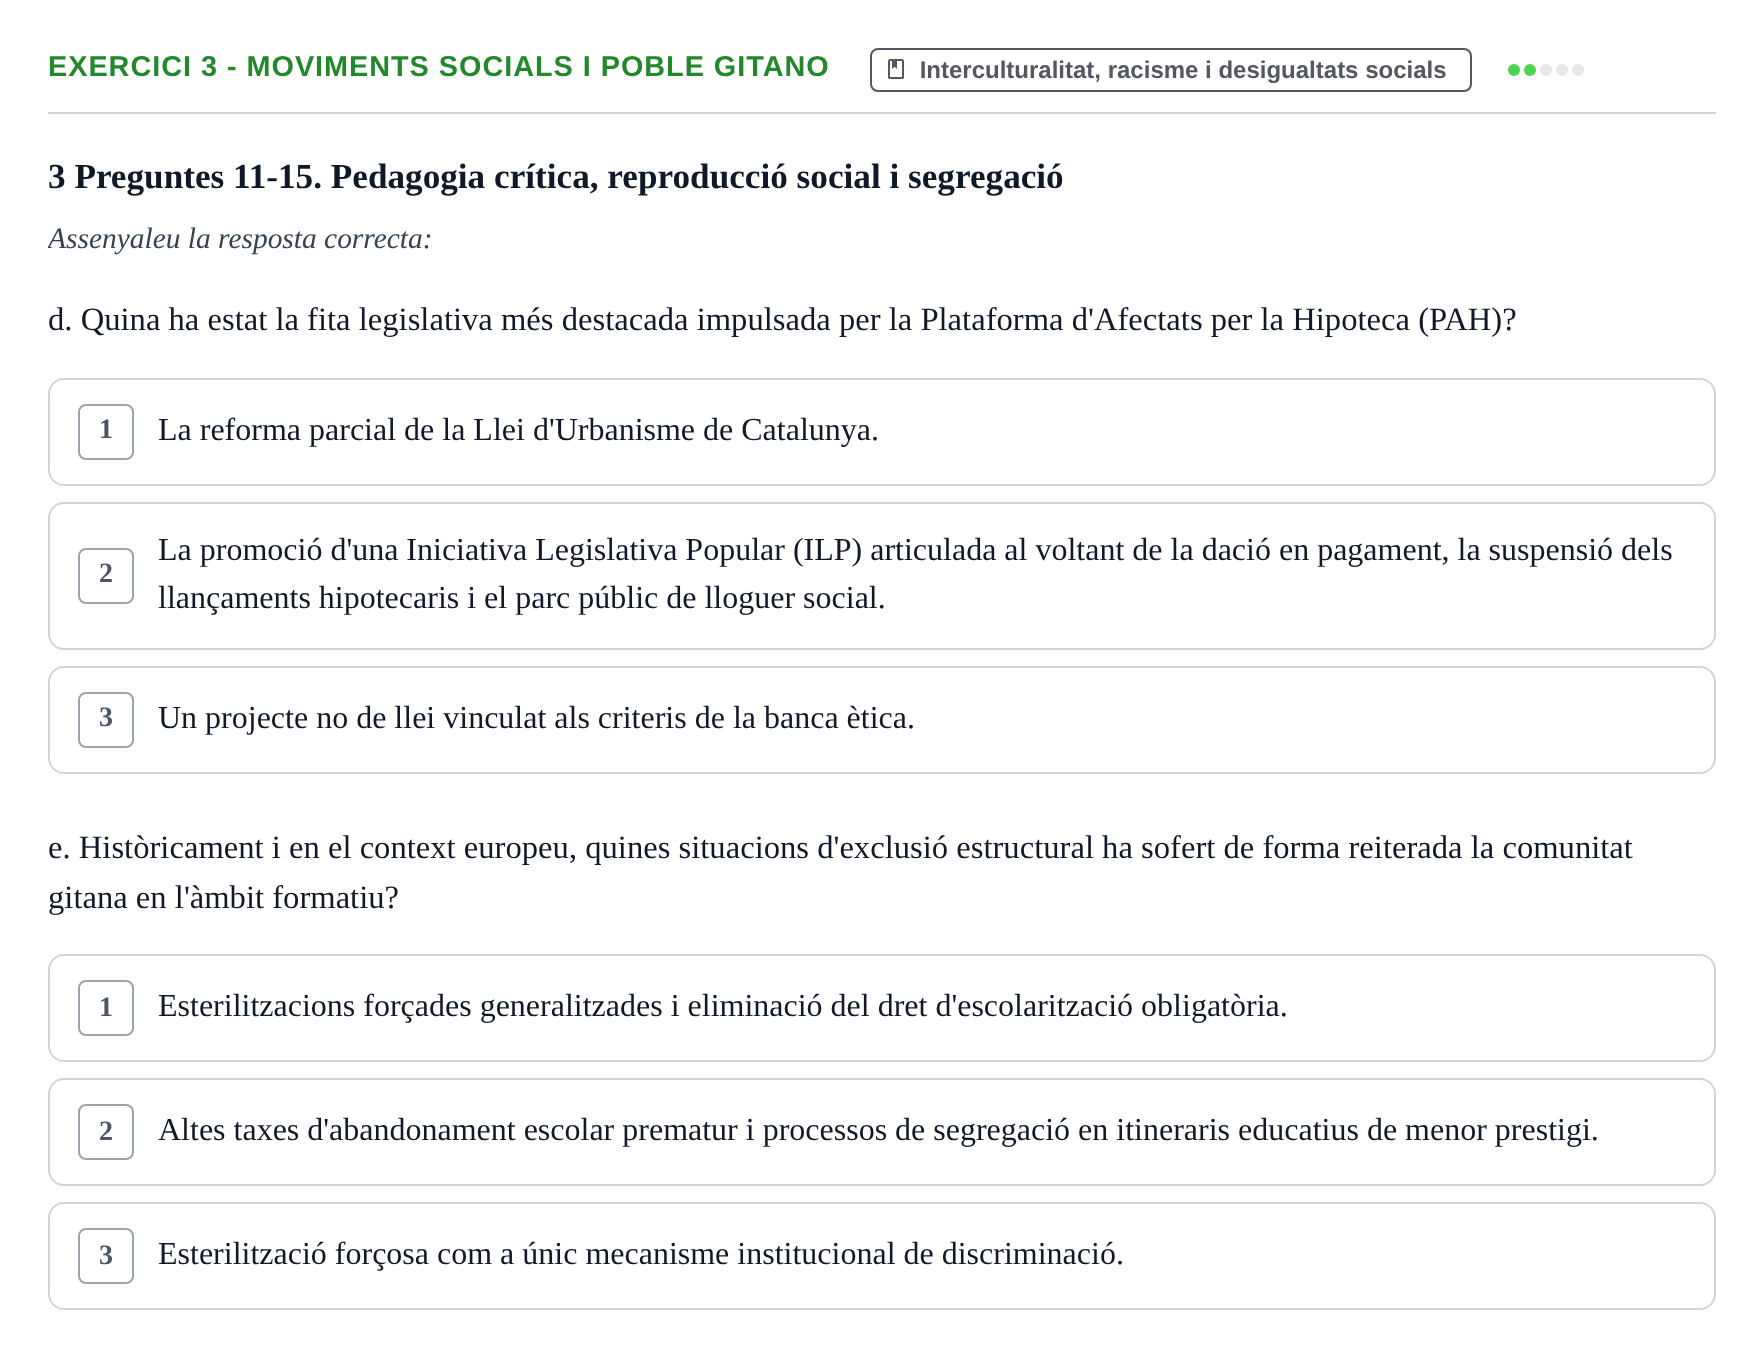Click the heading 'EXERCICI 3 - MOVIMENTS SOCIALS I POBLE GITANO'

tap(438, 67)
